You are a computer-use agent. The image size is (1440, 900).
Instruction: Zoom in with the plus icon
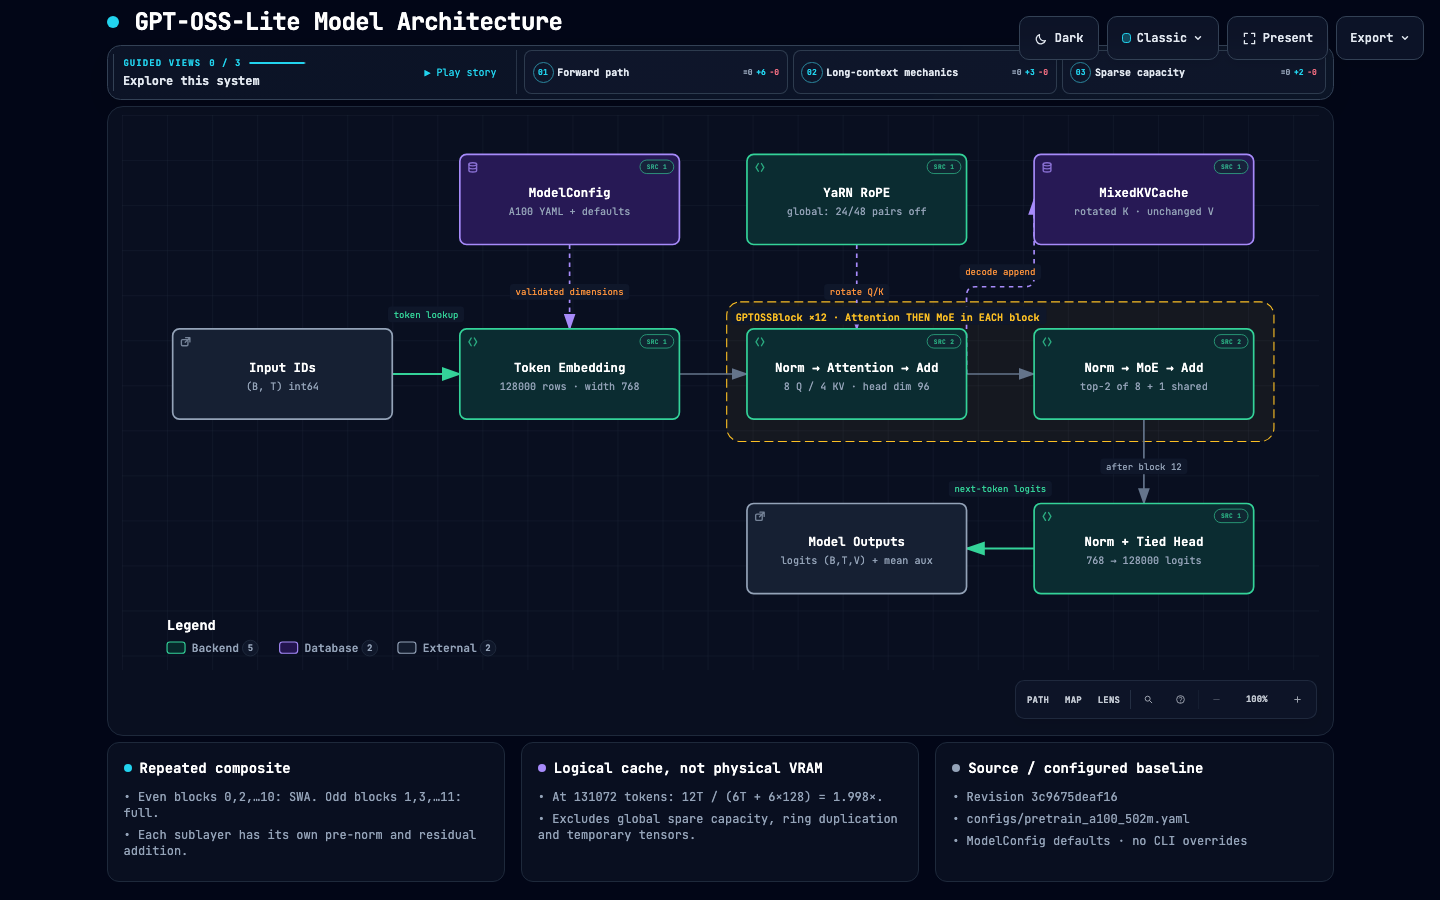1297,700
